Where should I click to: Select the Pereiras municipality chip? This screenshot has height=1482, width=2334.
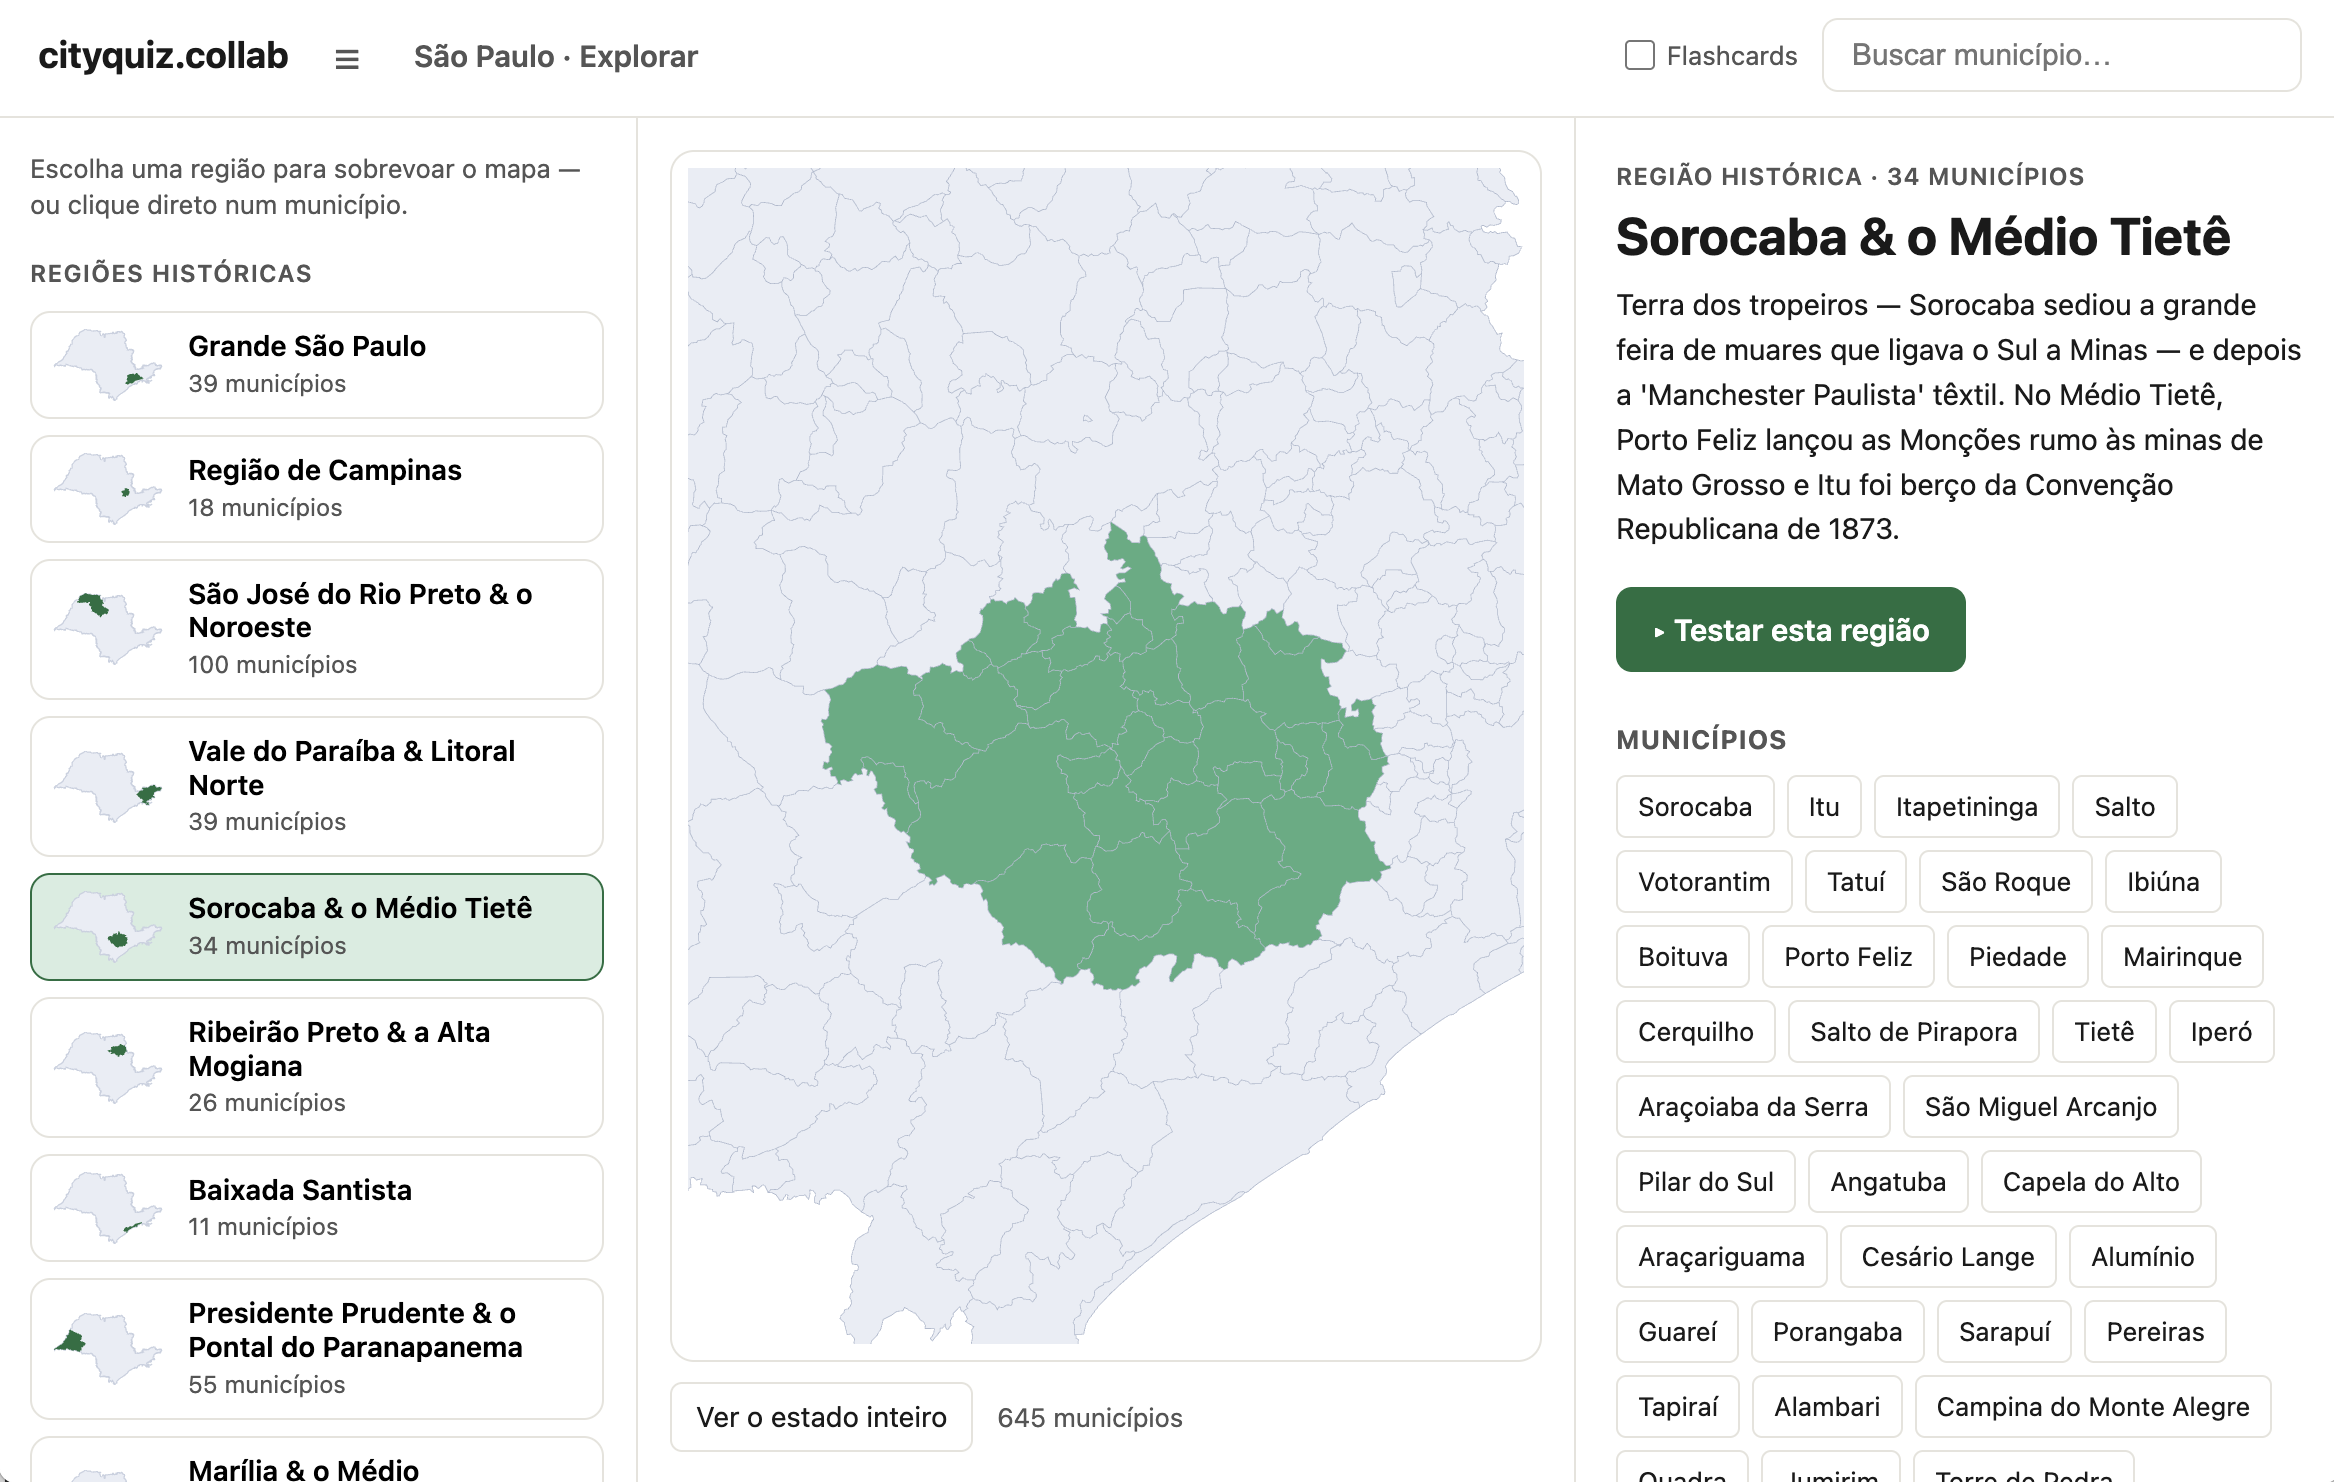pyautogui.click(x=2155, y=1332)
